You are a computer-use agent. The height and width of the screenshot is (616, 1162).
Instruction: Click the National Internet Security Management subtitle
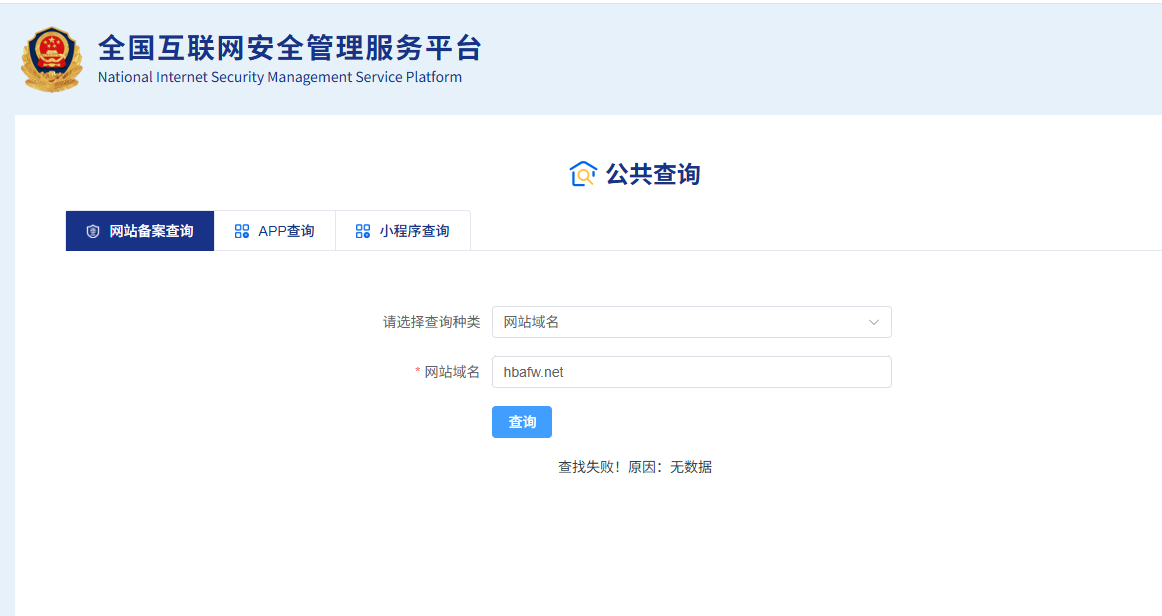280,77
